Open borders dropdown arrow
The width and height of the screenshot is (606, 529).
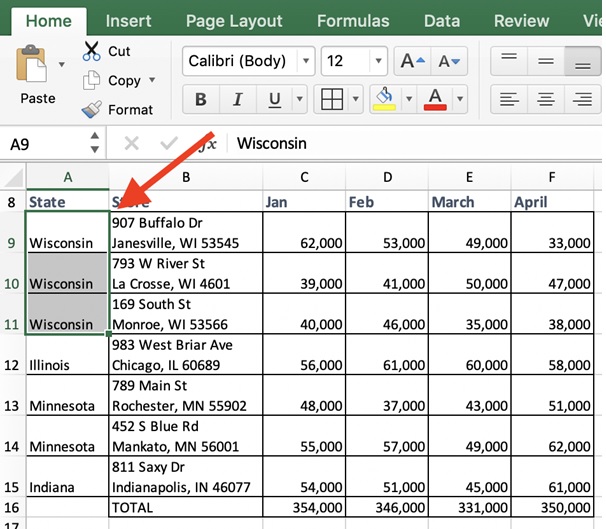pos(356,99)
